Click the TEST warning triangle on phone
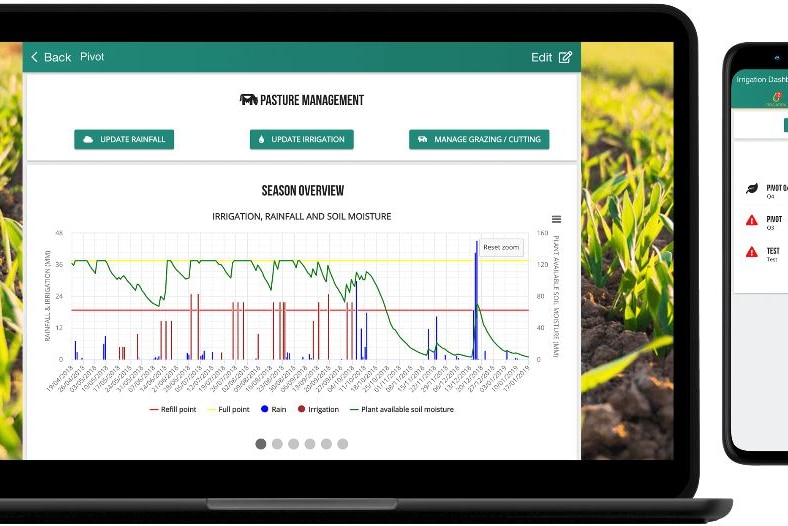The image size is (788, 526). tap(752, 252)
